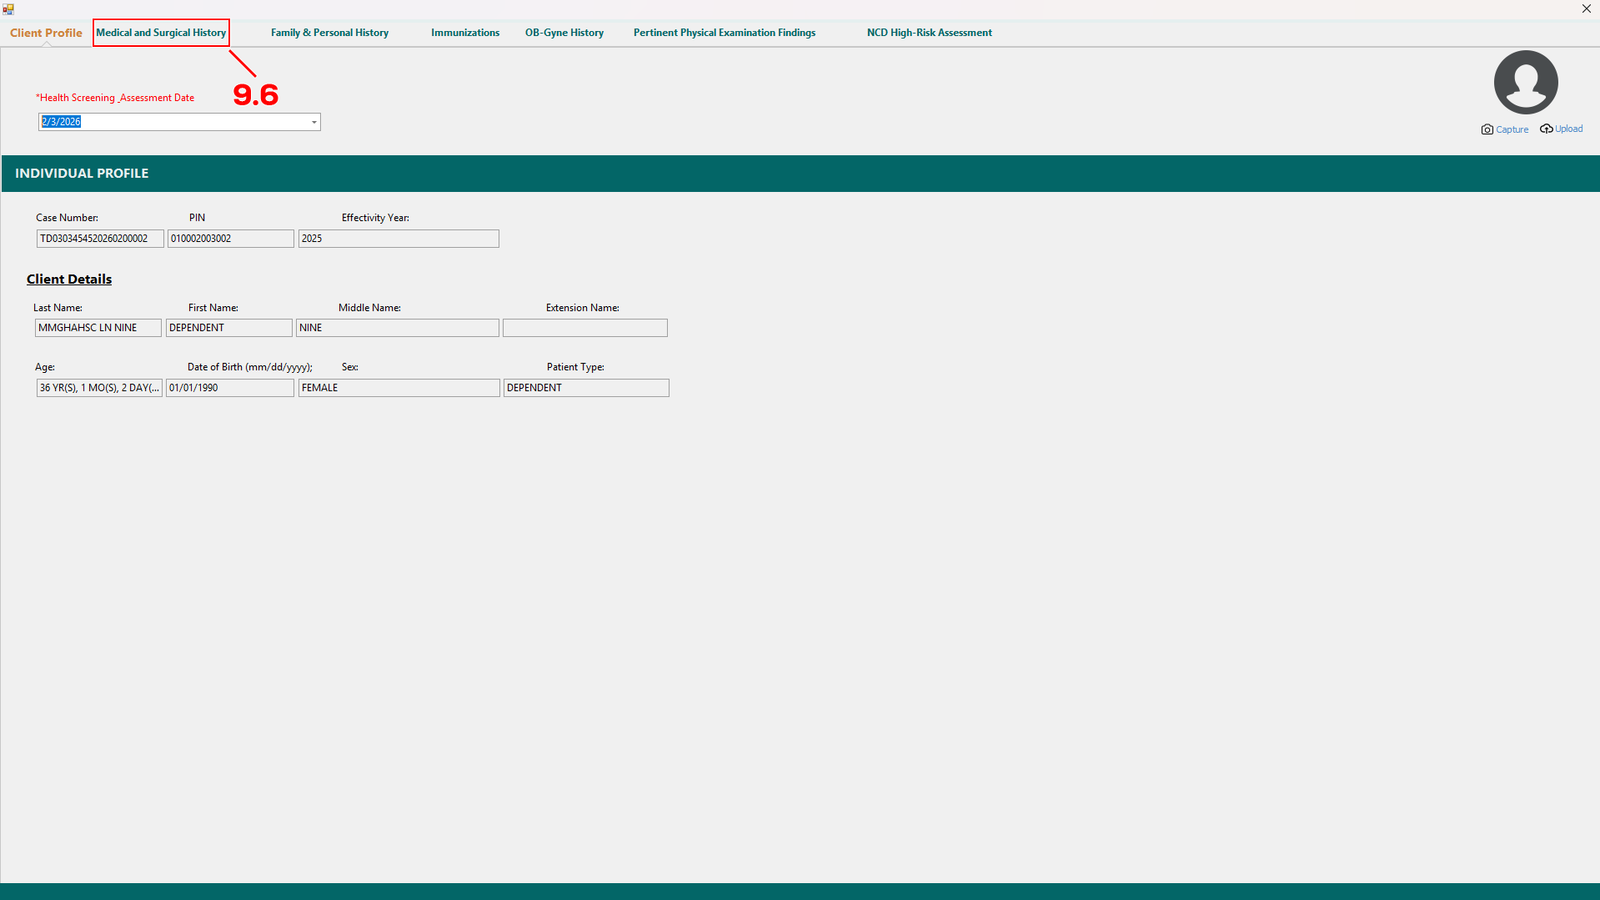
Task: Open the OB-Gyne History tab
Action: [x=564, y=33]
